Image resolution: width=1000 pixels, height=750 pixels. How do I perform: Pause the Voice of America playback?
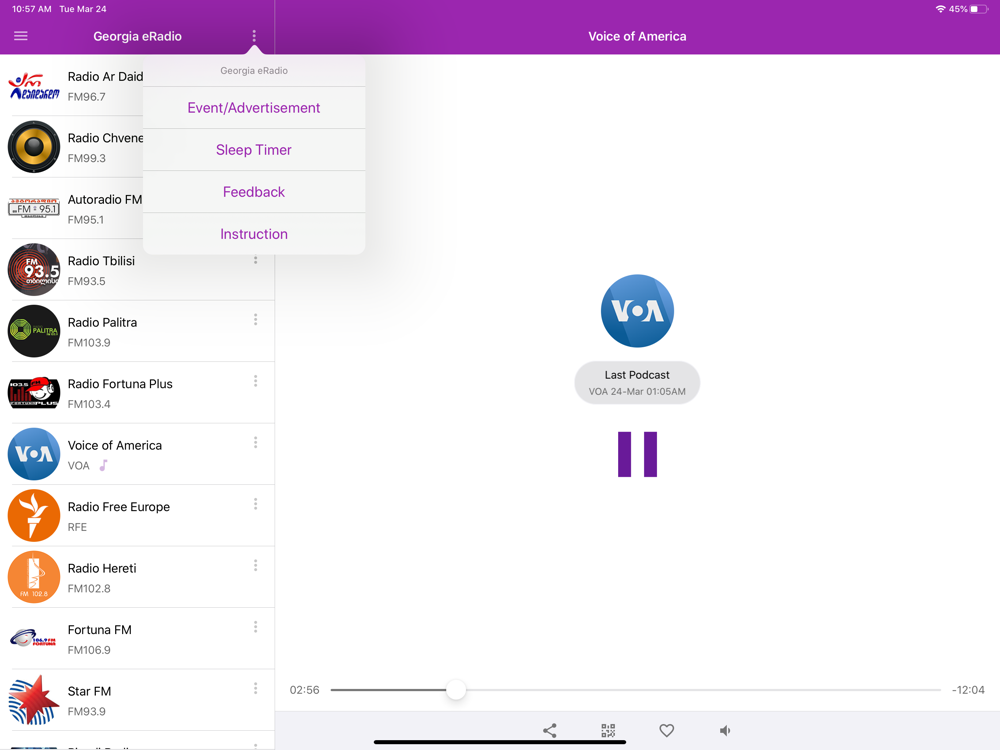click(637, 454)
